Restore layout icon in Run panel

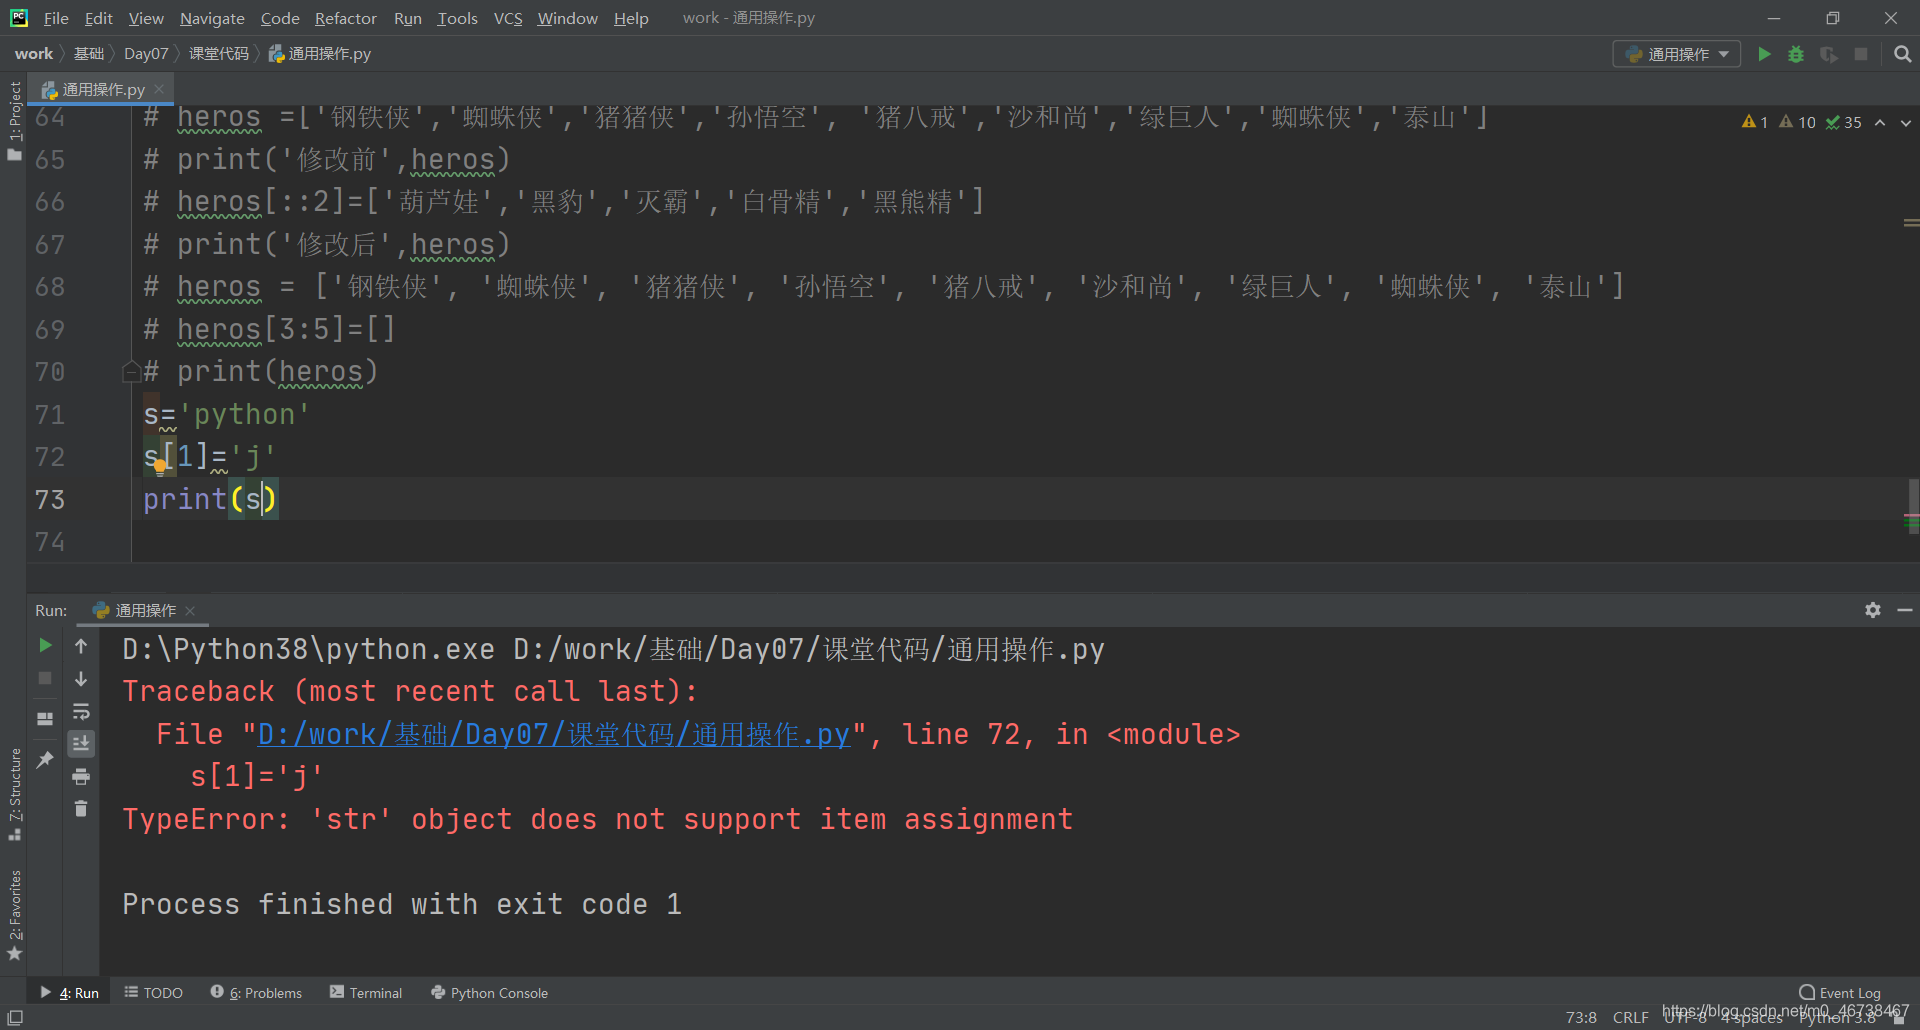tap(45, 719)
